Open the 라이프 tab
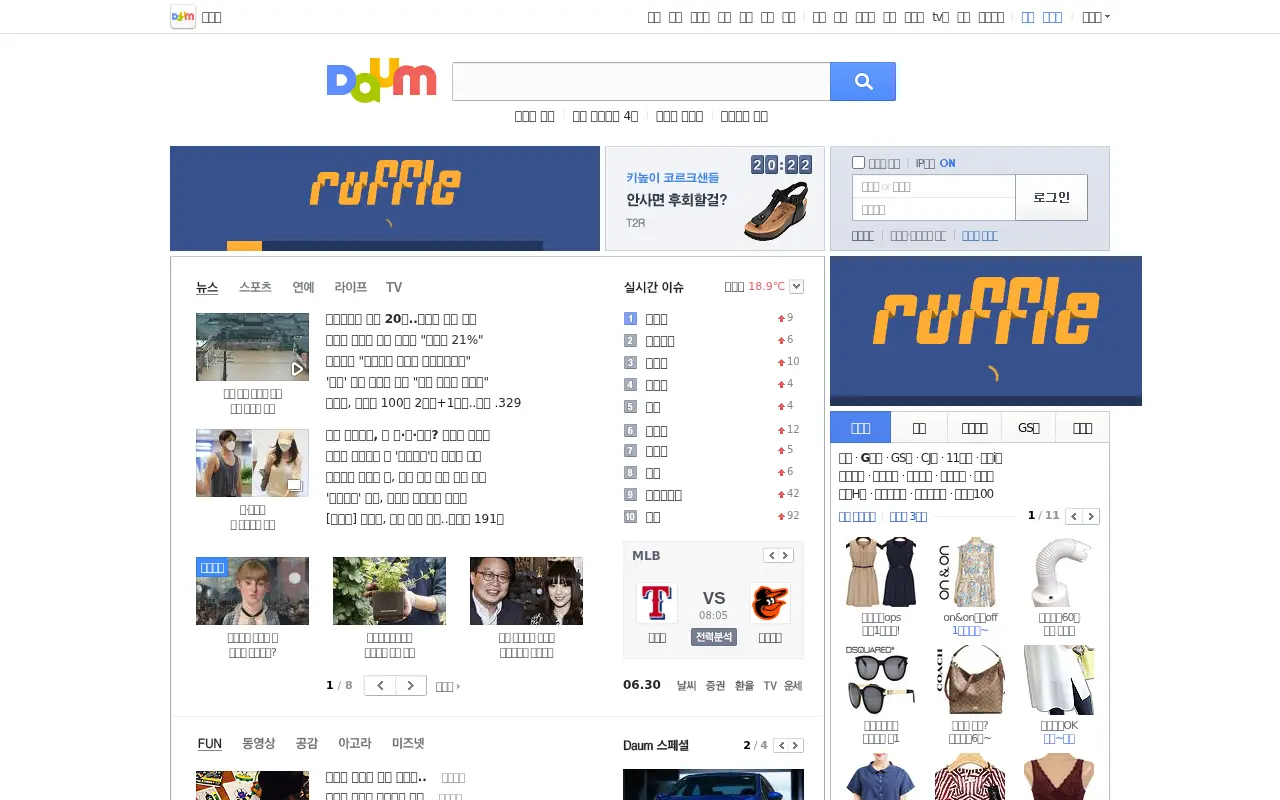The image size is (1280, 800). coord(351,287)
